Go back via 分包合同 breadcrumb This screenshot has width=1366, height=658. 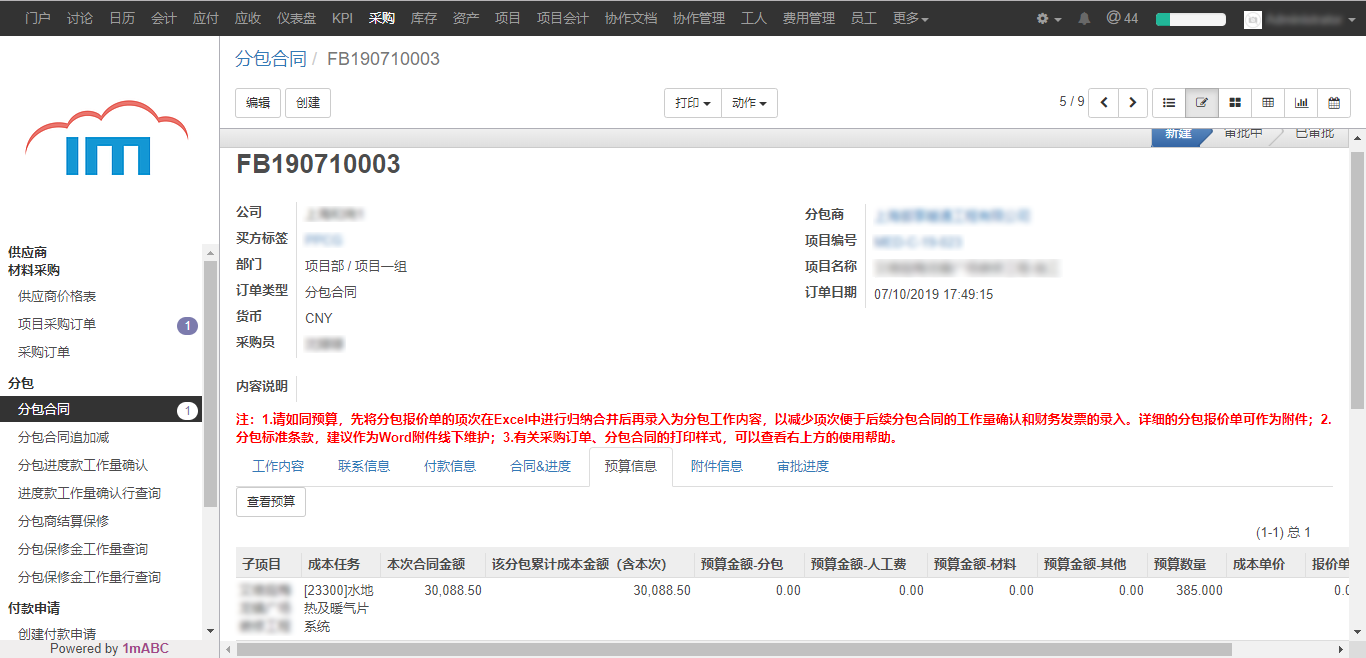point(271,59)
